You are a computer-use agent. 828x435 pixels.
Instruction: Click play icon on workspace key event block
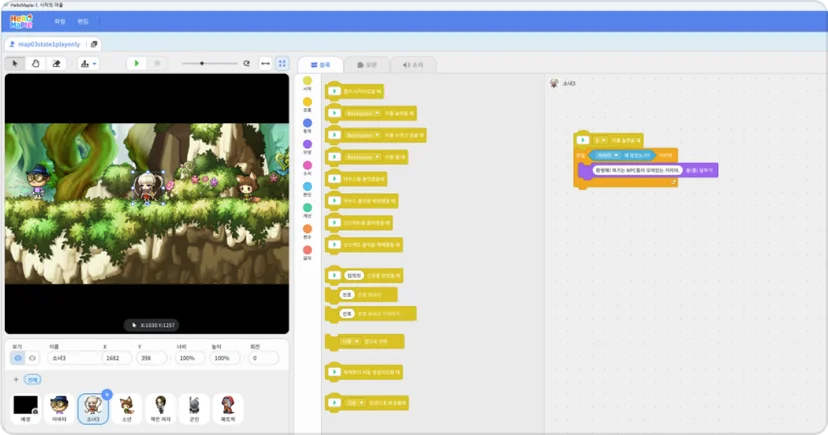582,140
